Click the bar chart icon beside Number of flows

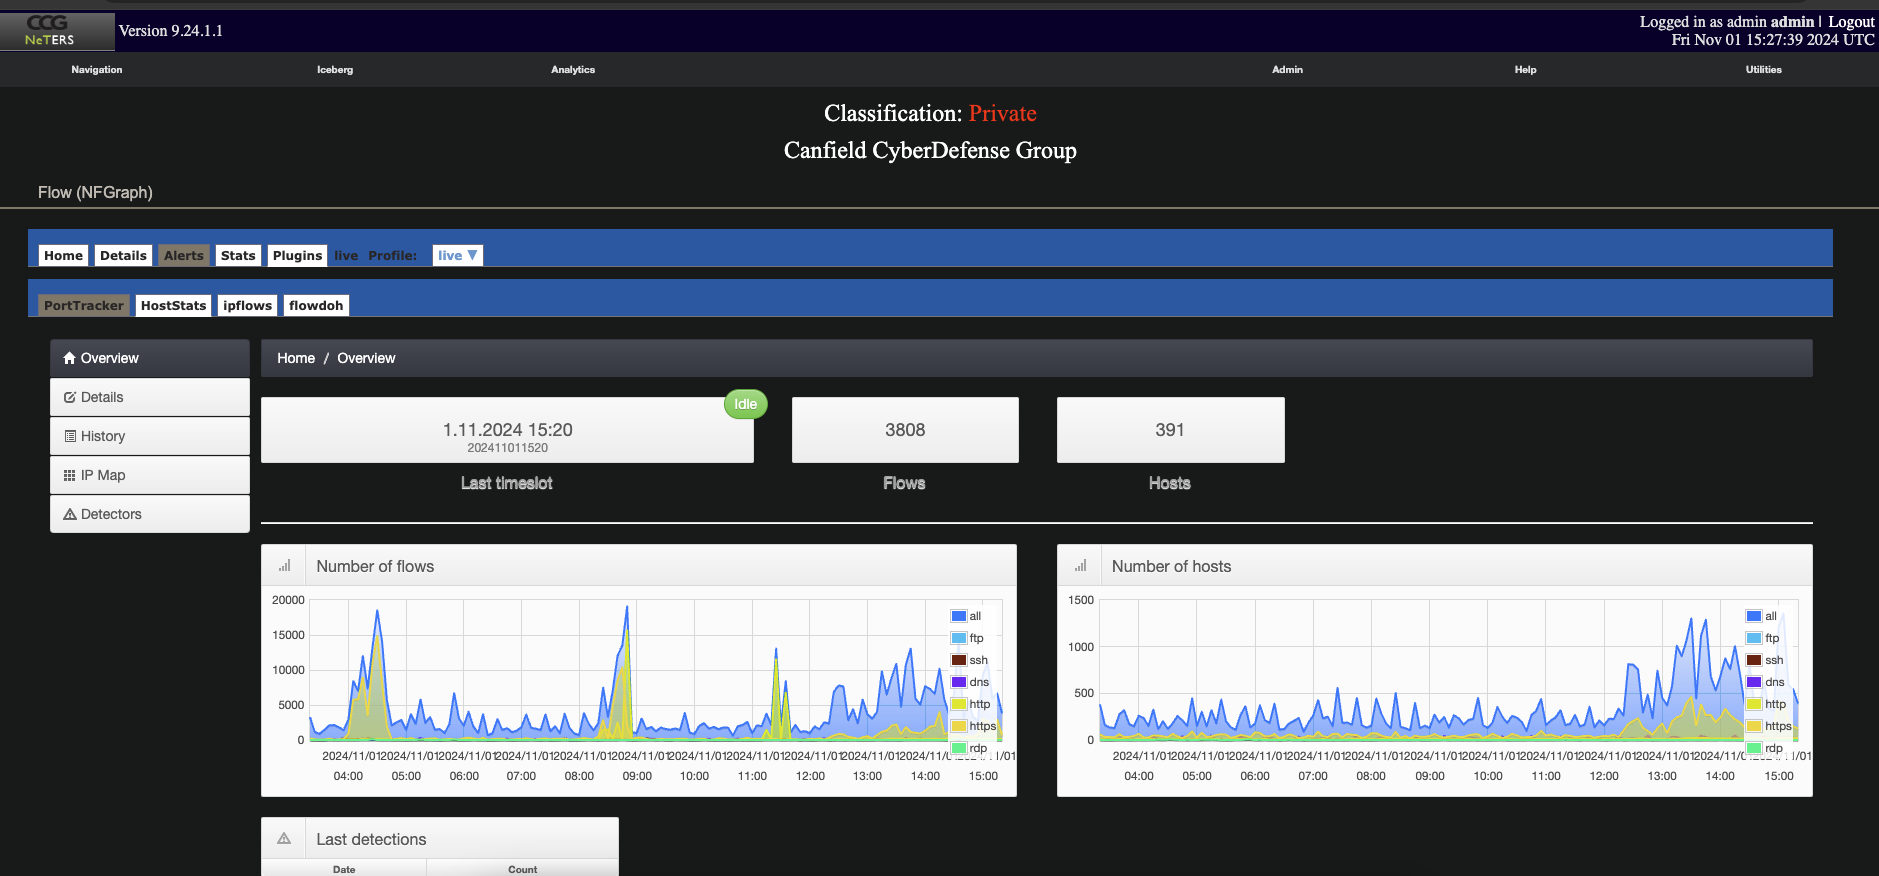(x=284, y=566)
